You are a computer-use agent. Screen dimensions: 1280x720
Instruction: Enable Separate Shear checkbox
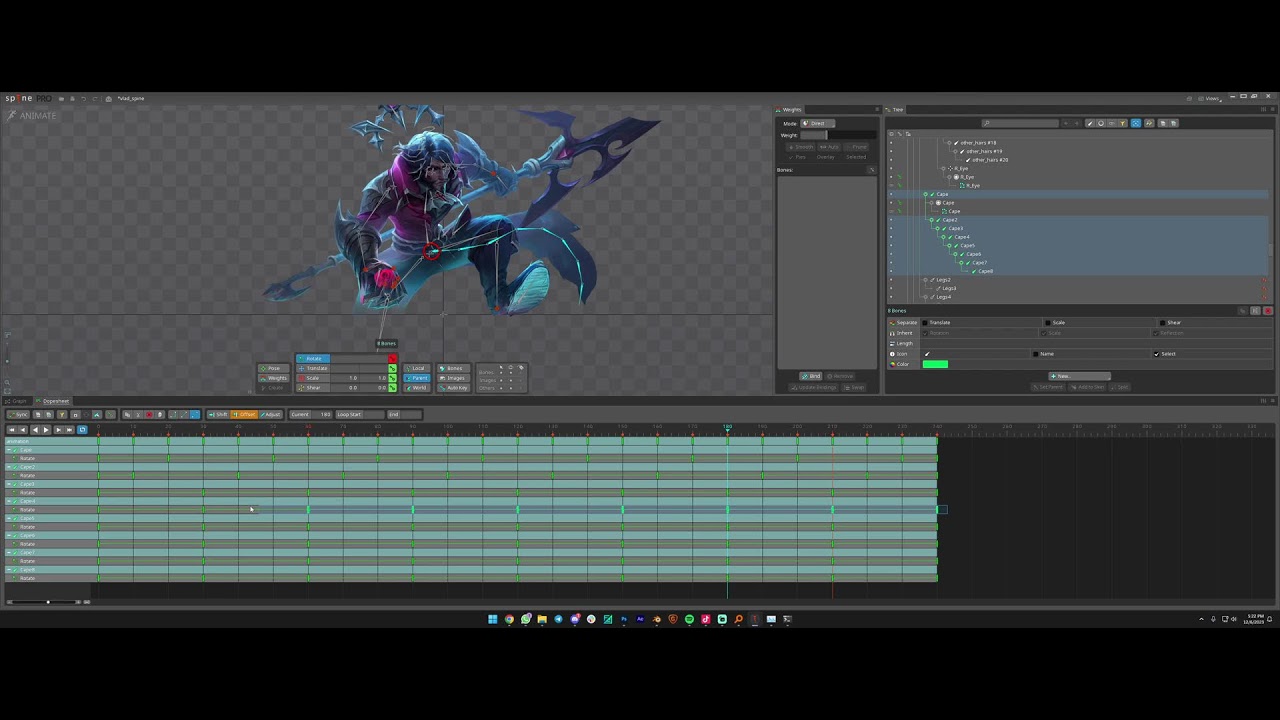(1162, 323)
